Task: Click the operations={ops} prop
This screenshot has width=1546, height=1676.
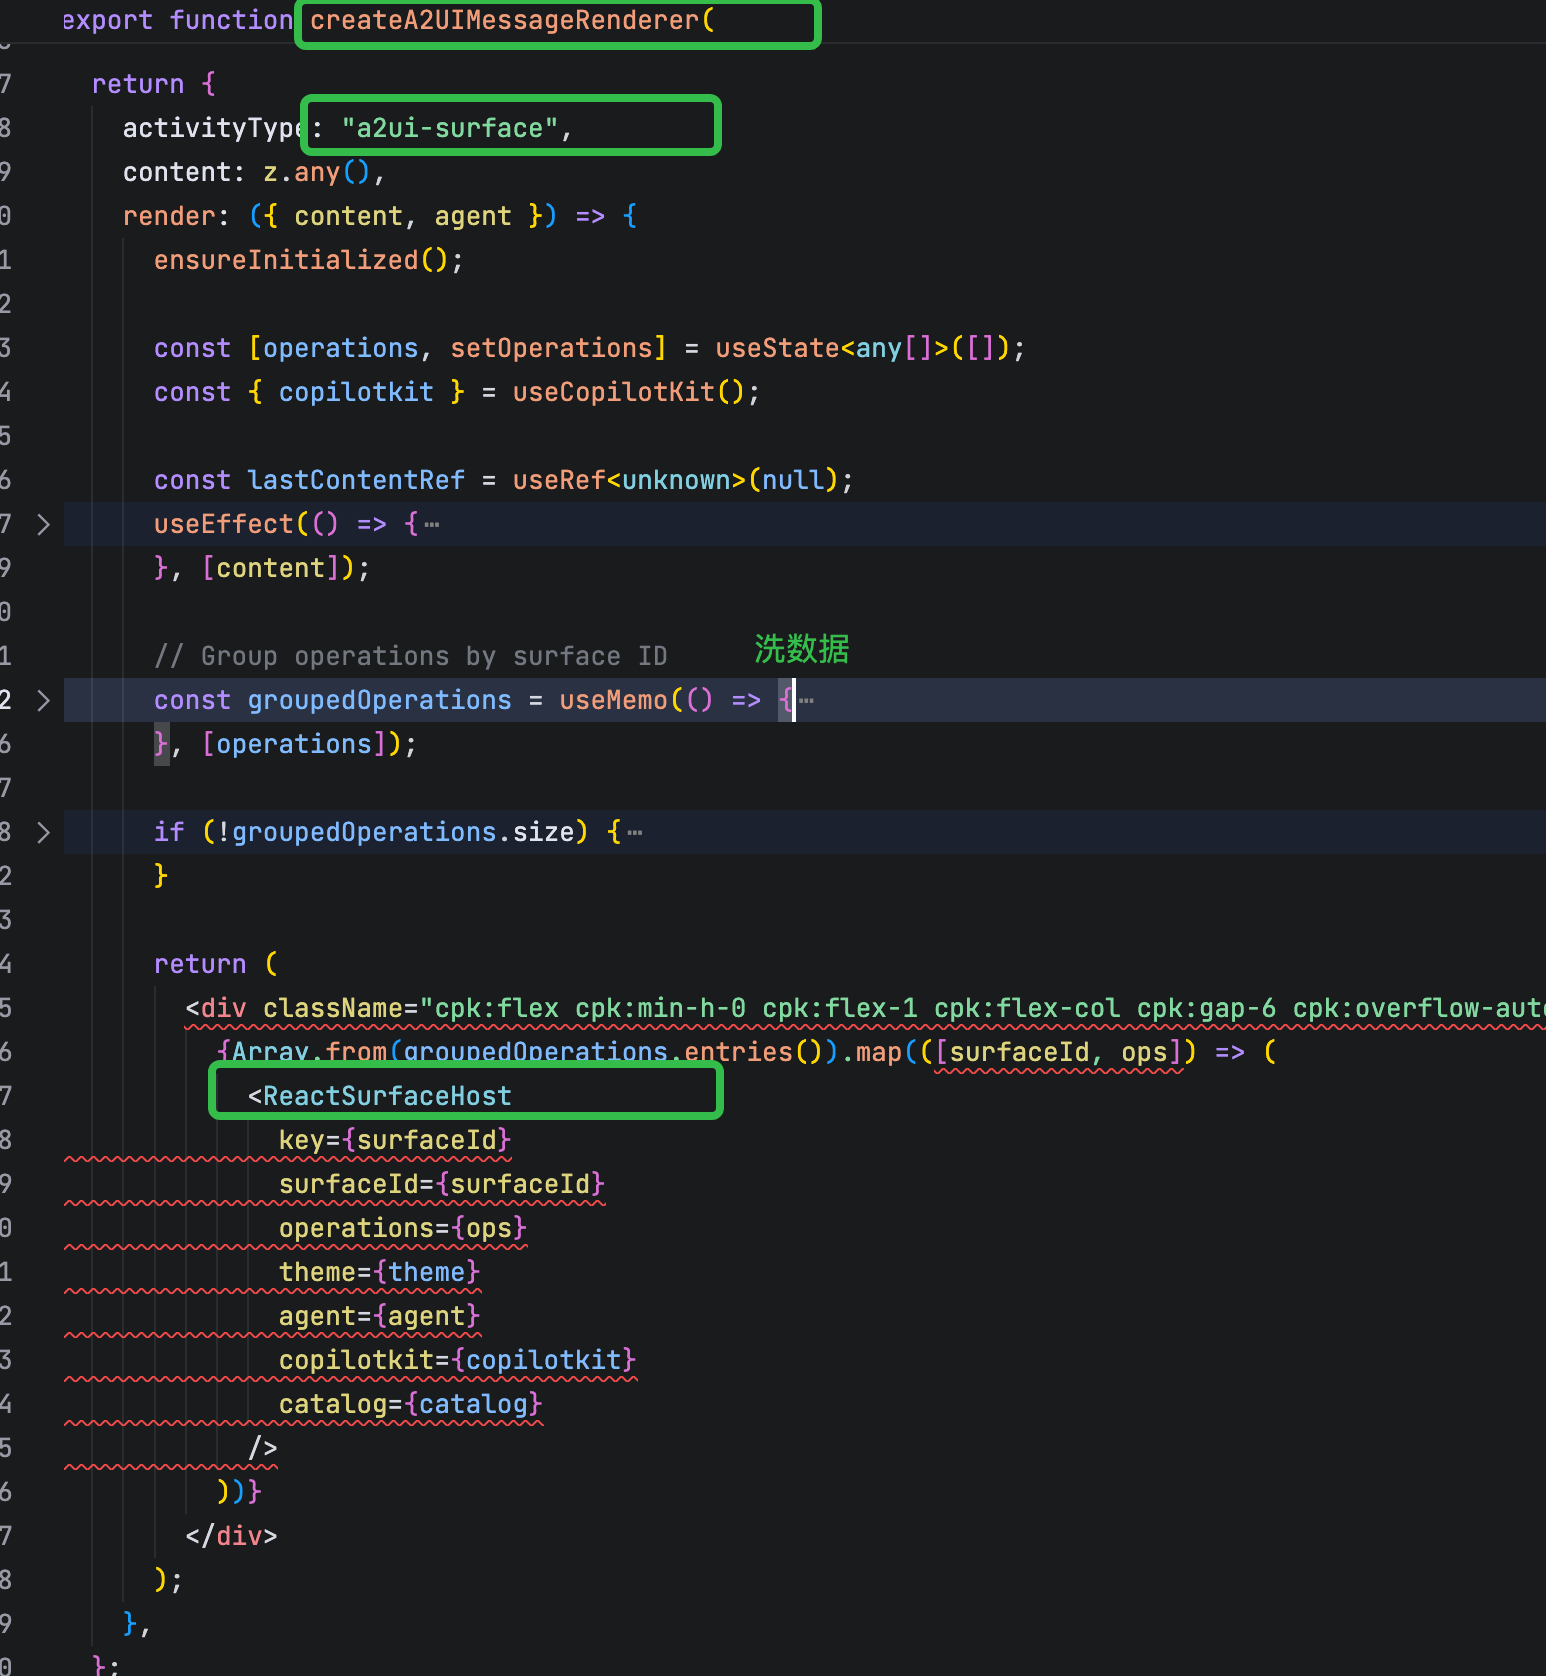Action: point(403,1228)
